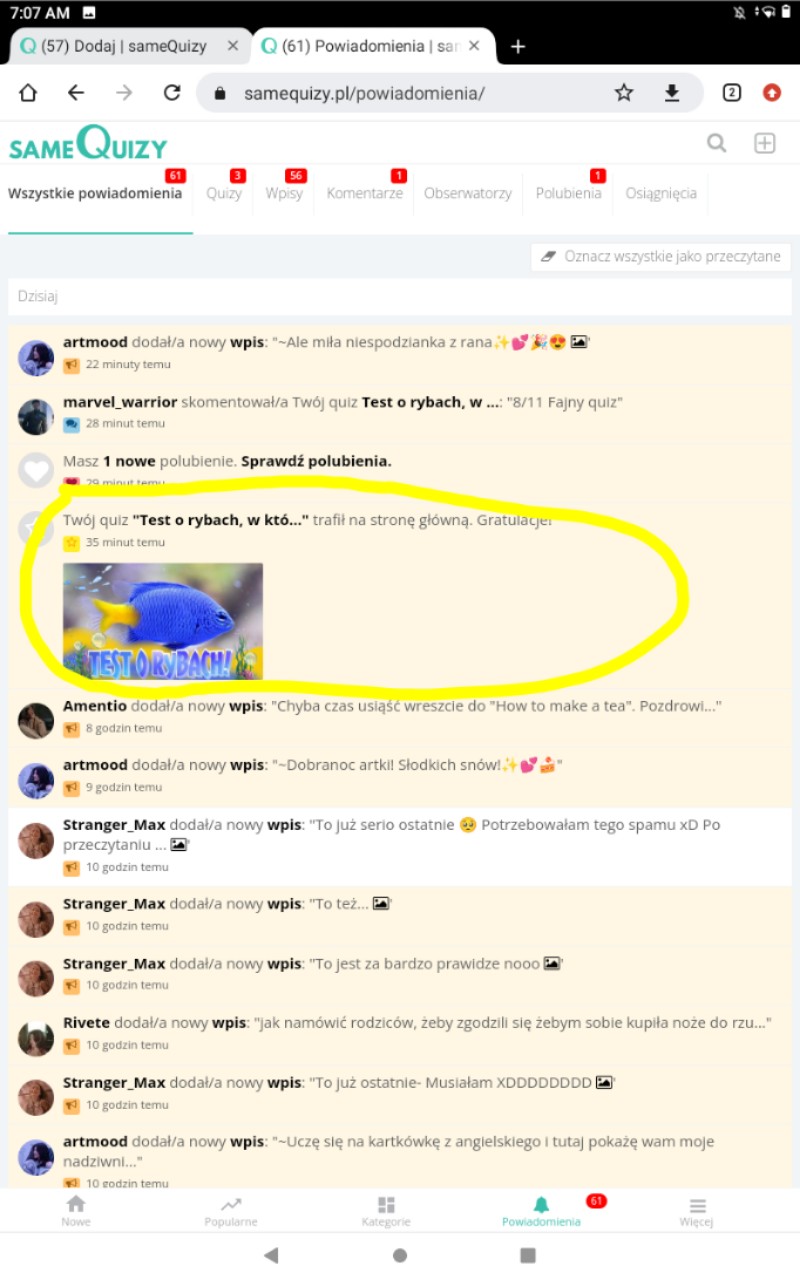This screenshot has height=1280, width=800.
Task: Open Kategorie grid icon
Action: point(386,1210)
